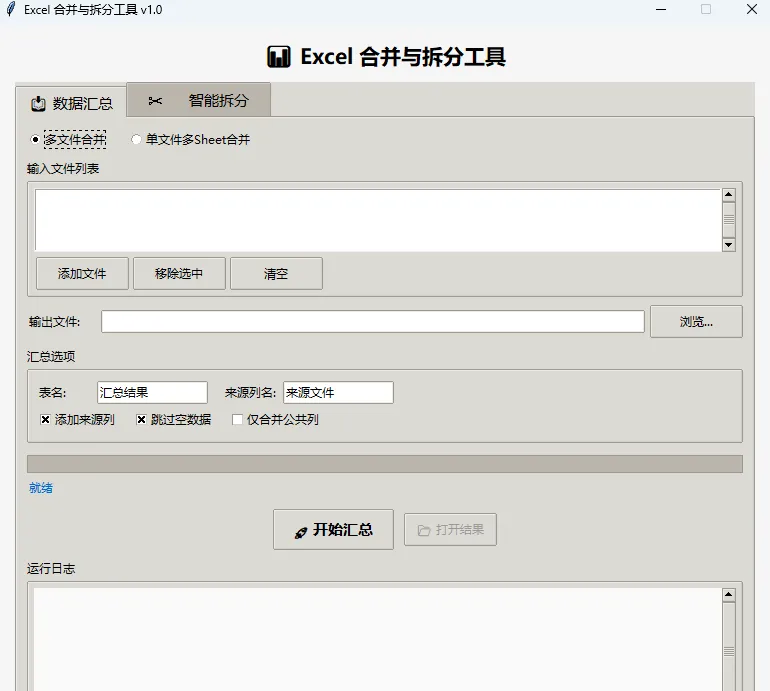This screenshot has height=691, width=770.
Task: Select the 多文件合并 radio option
Action: pos(68,139)
